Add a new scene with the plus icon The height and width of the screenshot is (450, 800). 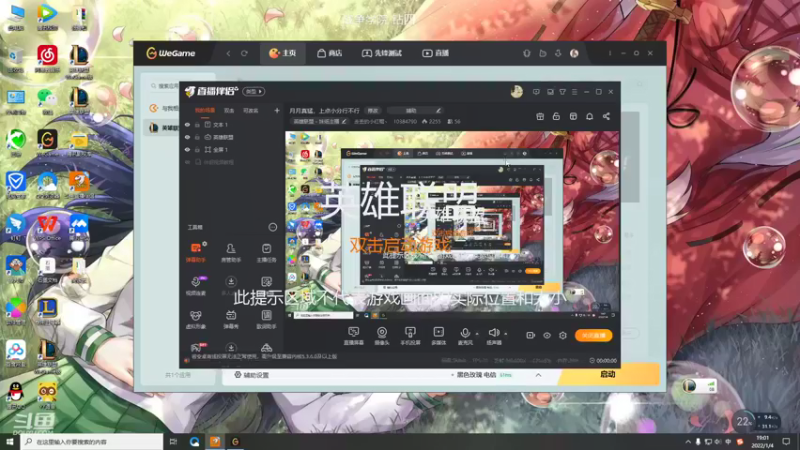point(277,110)
